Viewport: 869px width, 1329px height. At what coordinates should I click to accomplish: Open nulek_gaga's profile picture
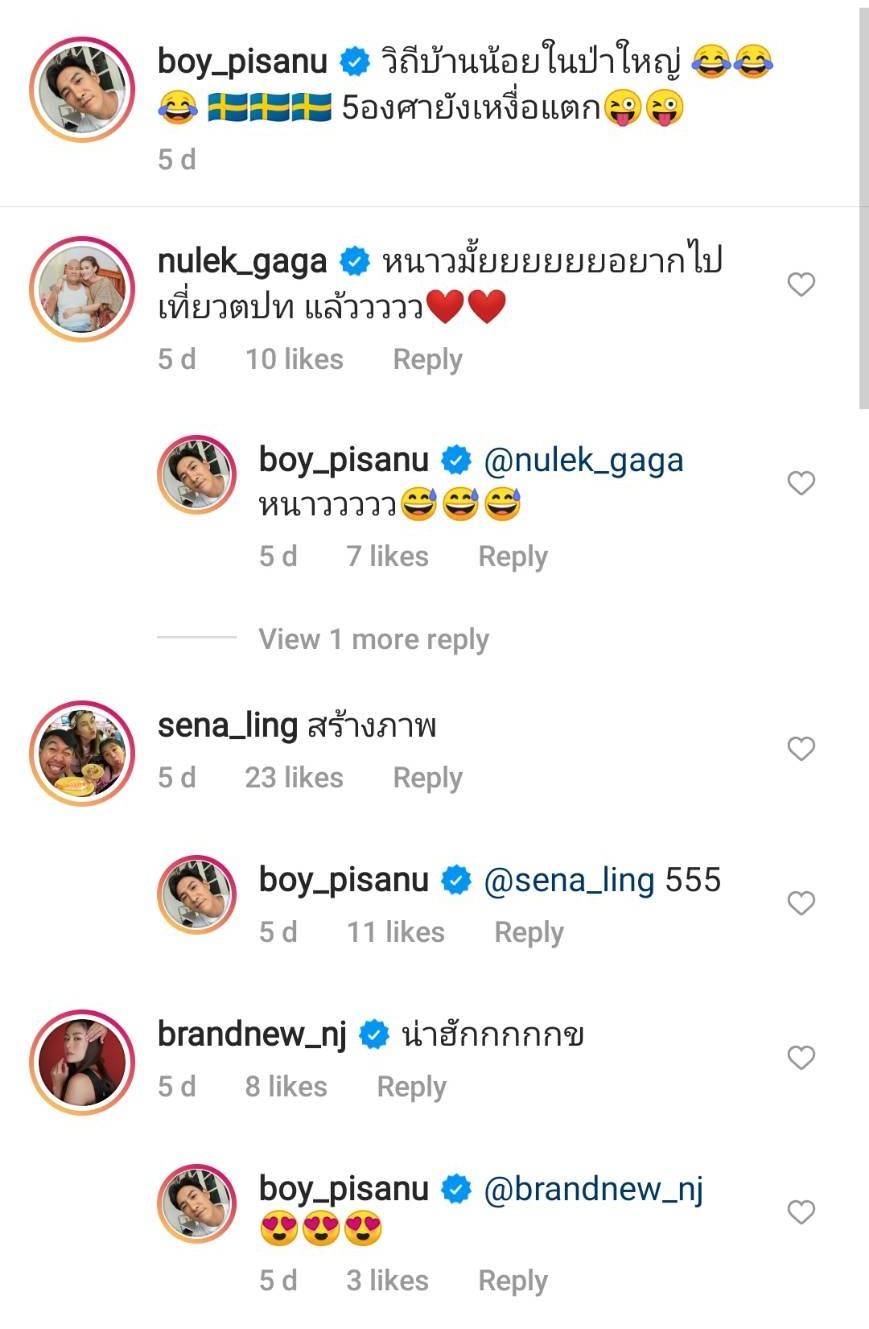pos(82,289)
